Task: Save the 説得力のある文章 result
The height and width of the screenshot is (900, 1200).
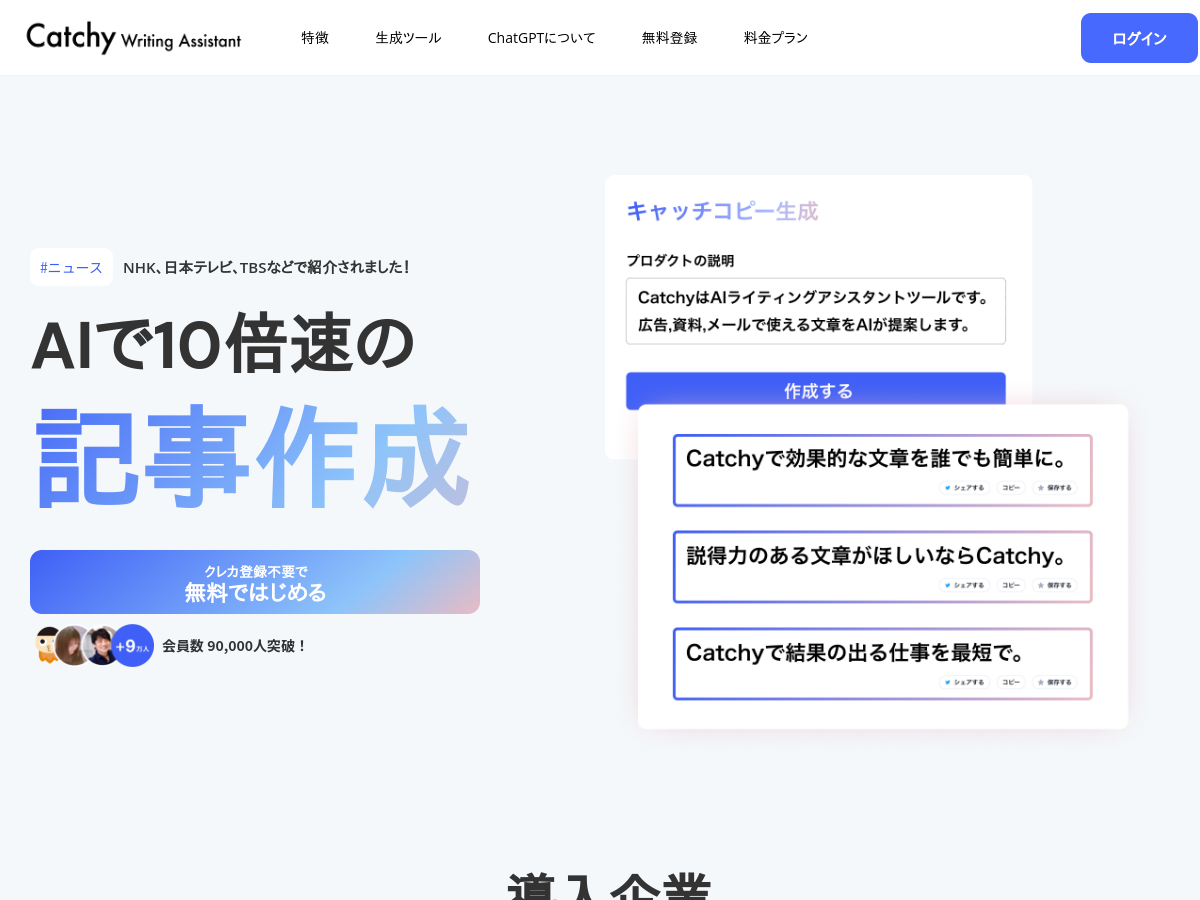Action: point(1054,585)
